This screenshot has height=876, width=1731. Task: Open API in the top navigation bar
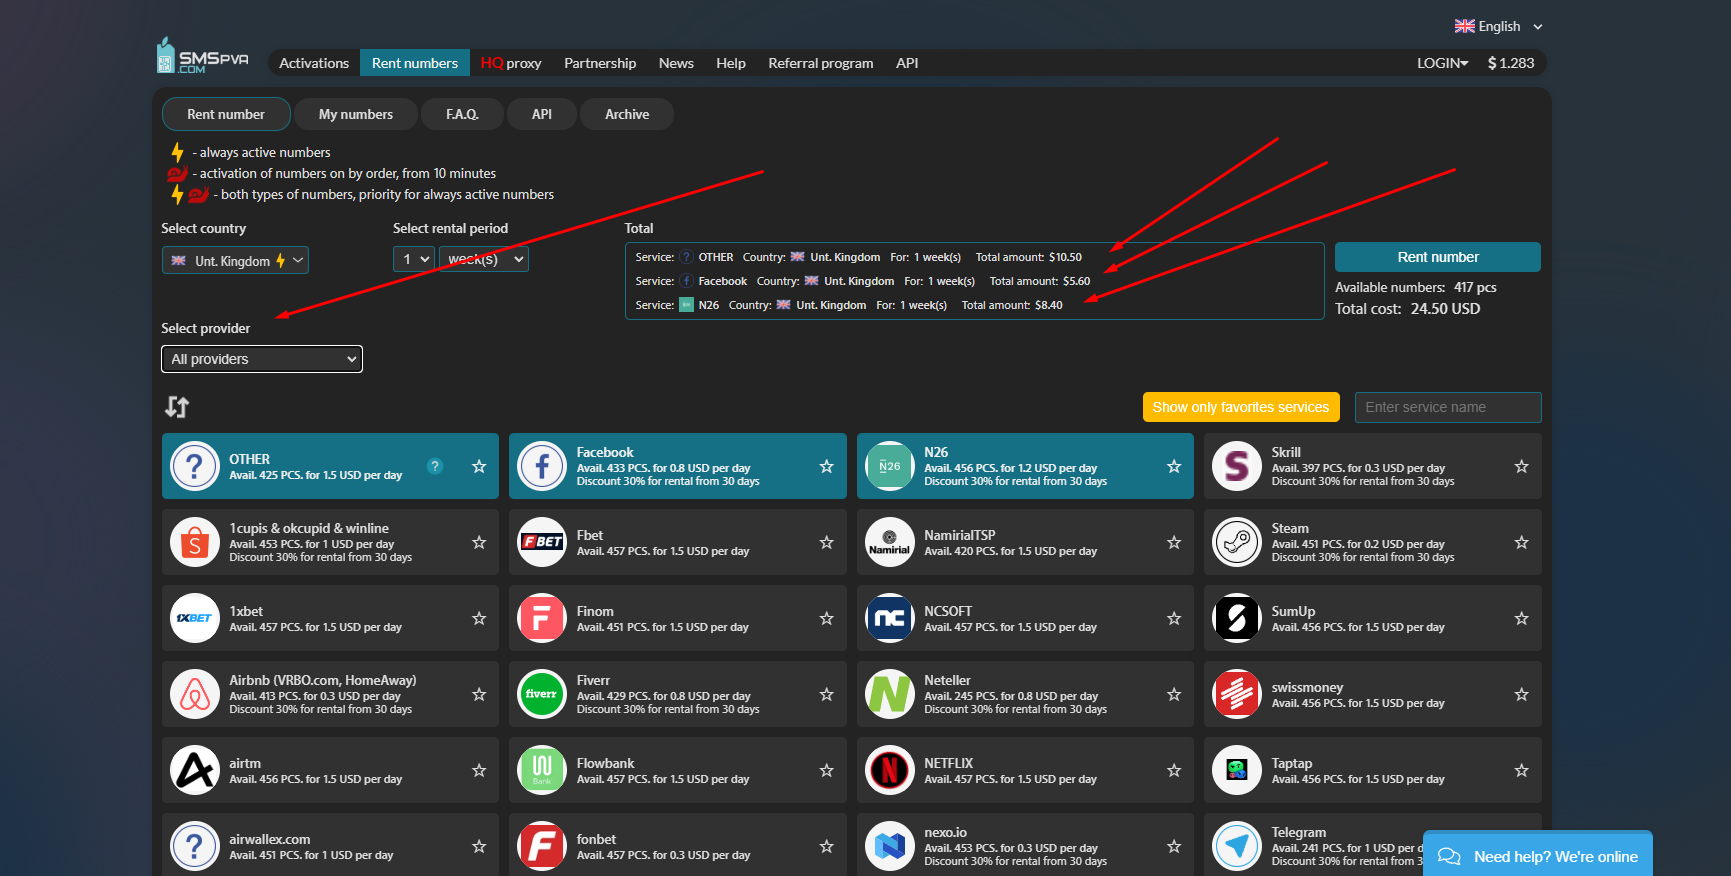tap(907, 63)
